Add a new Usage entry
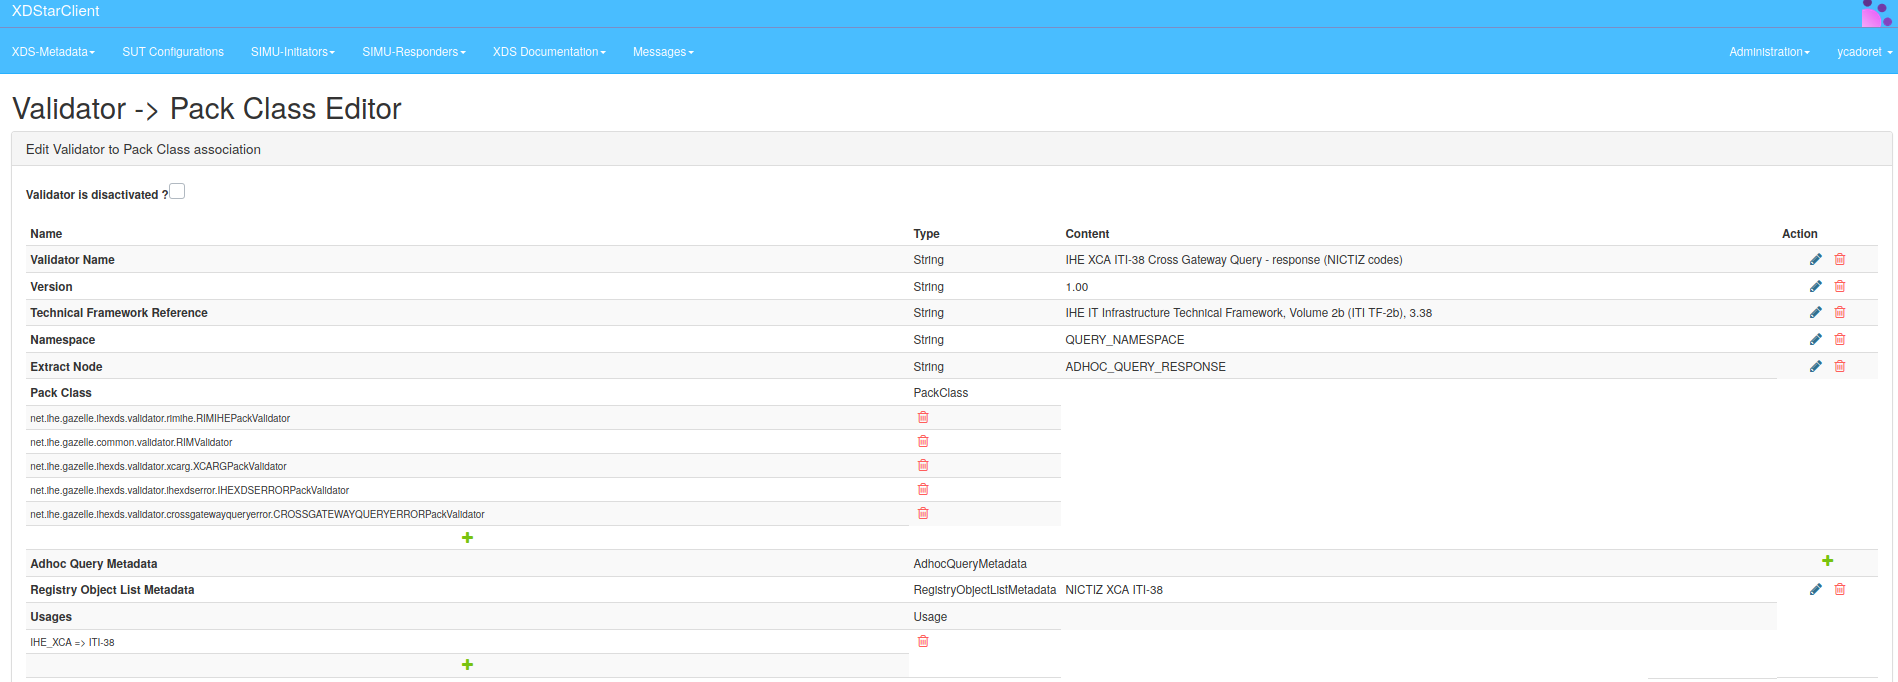The image size is (1898, 682). coord(467,665)
